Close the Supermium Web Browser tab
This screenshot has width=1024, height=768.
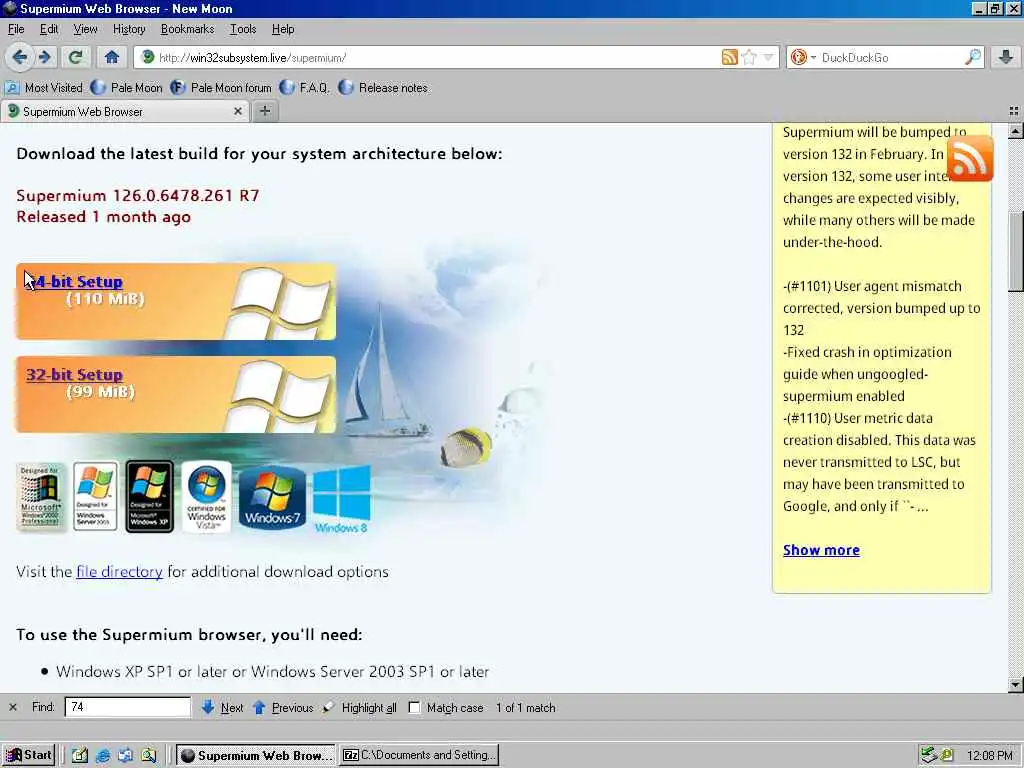click(238, 112)
